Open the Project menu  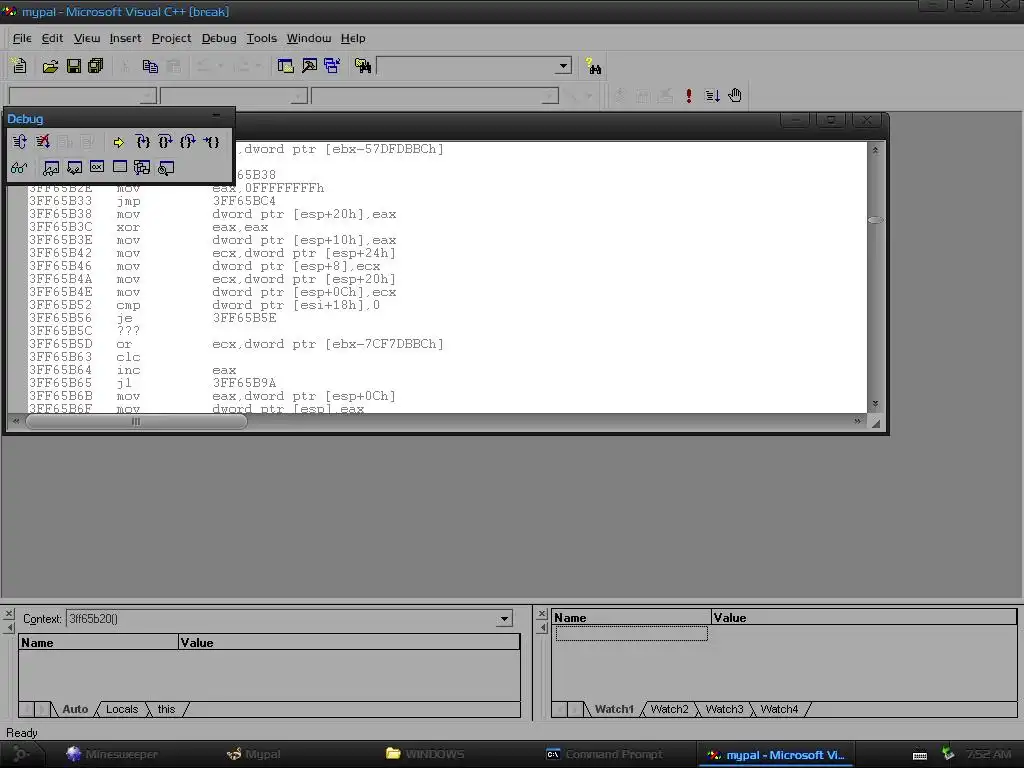pos(171,38)
